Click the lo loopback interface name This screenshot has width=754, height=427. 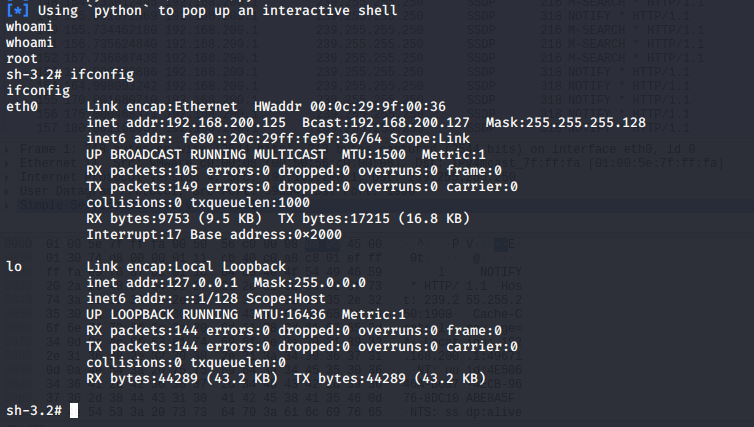[14, 267]
